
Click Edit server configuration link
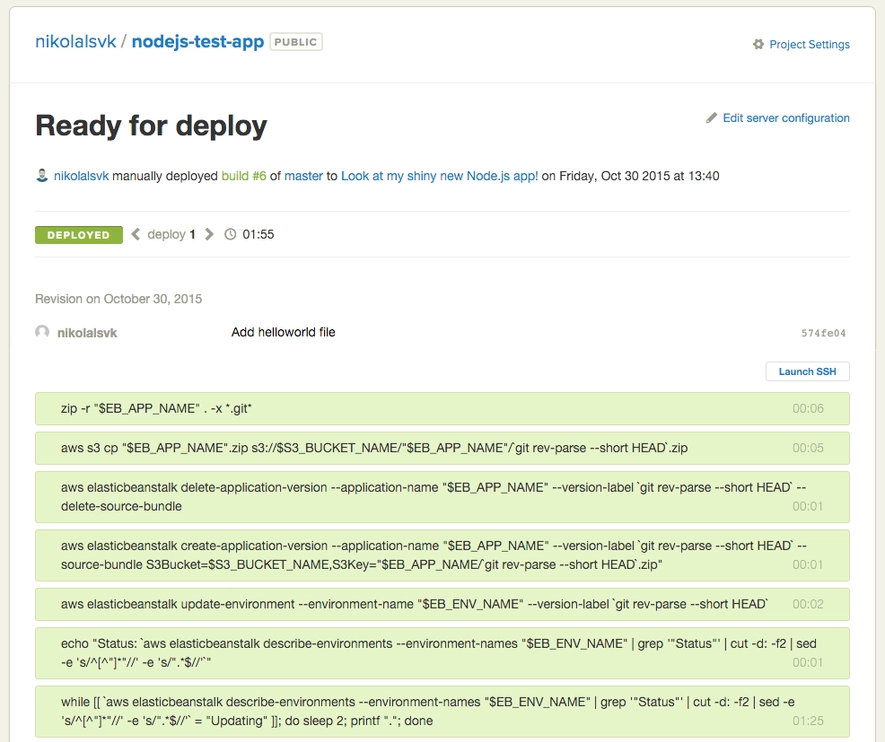click(786, 118)
